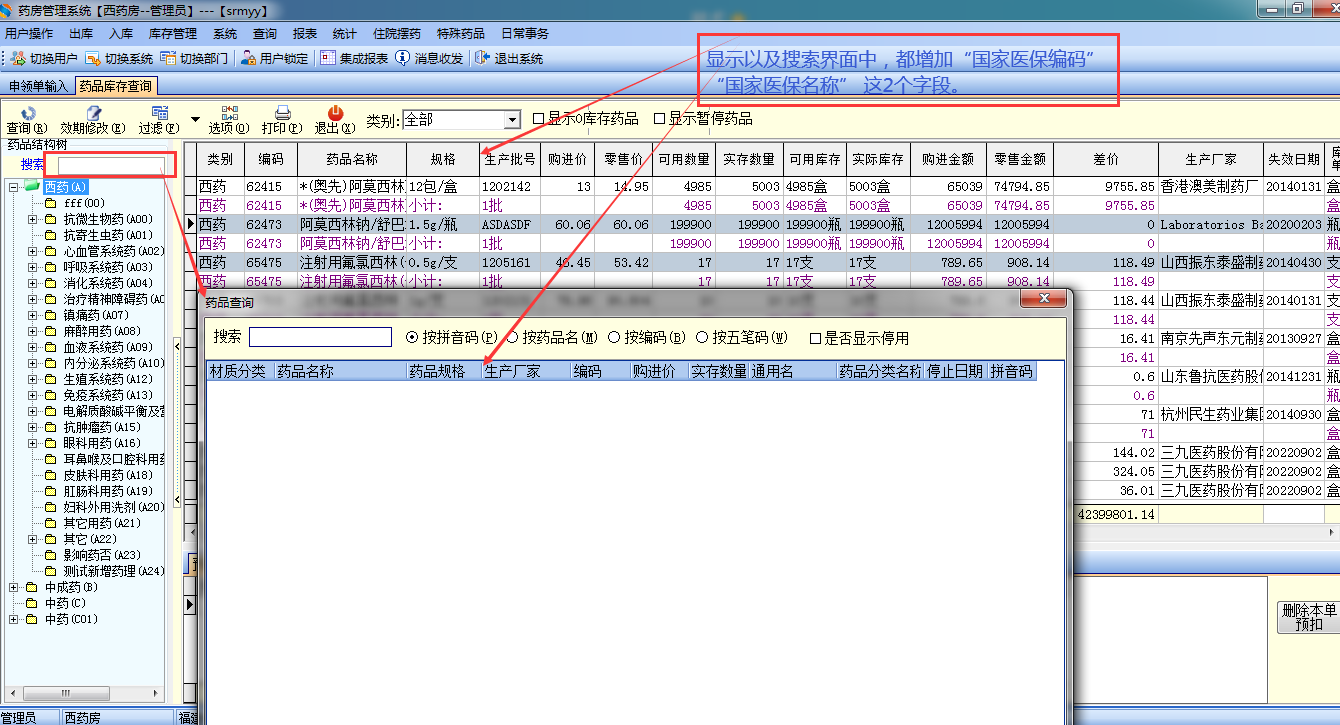Open the 特殊药品 menu
The width and height of the screenshot is (1340, 725).
point(461,34)
